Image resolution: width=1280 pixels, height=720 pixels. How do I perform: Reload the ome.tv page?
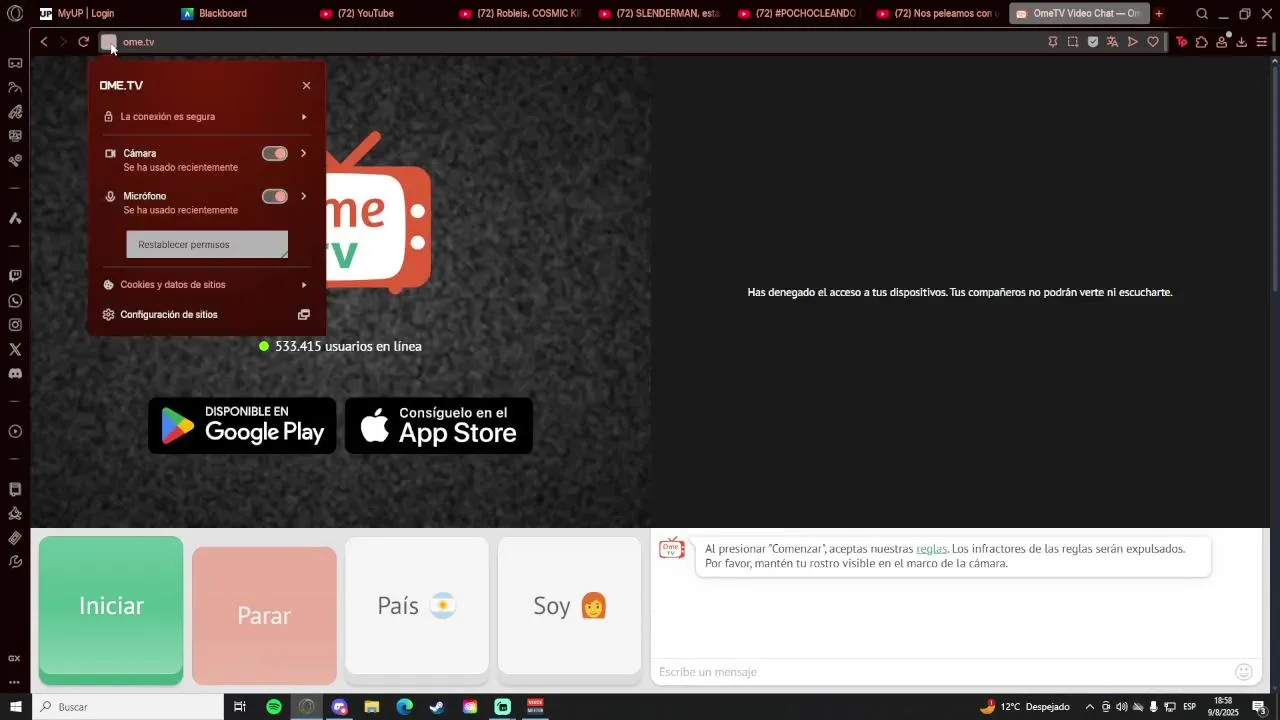[x=83, y=42]
